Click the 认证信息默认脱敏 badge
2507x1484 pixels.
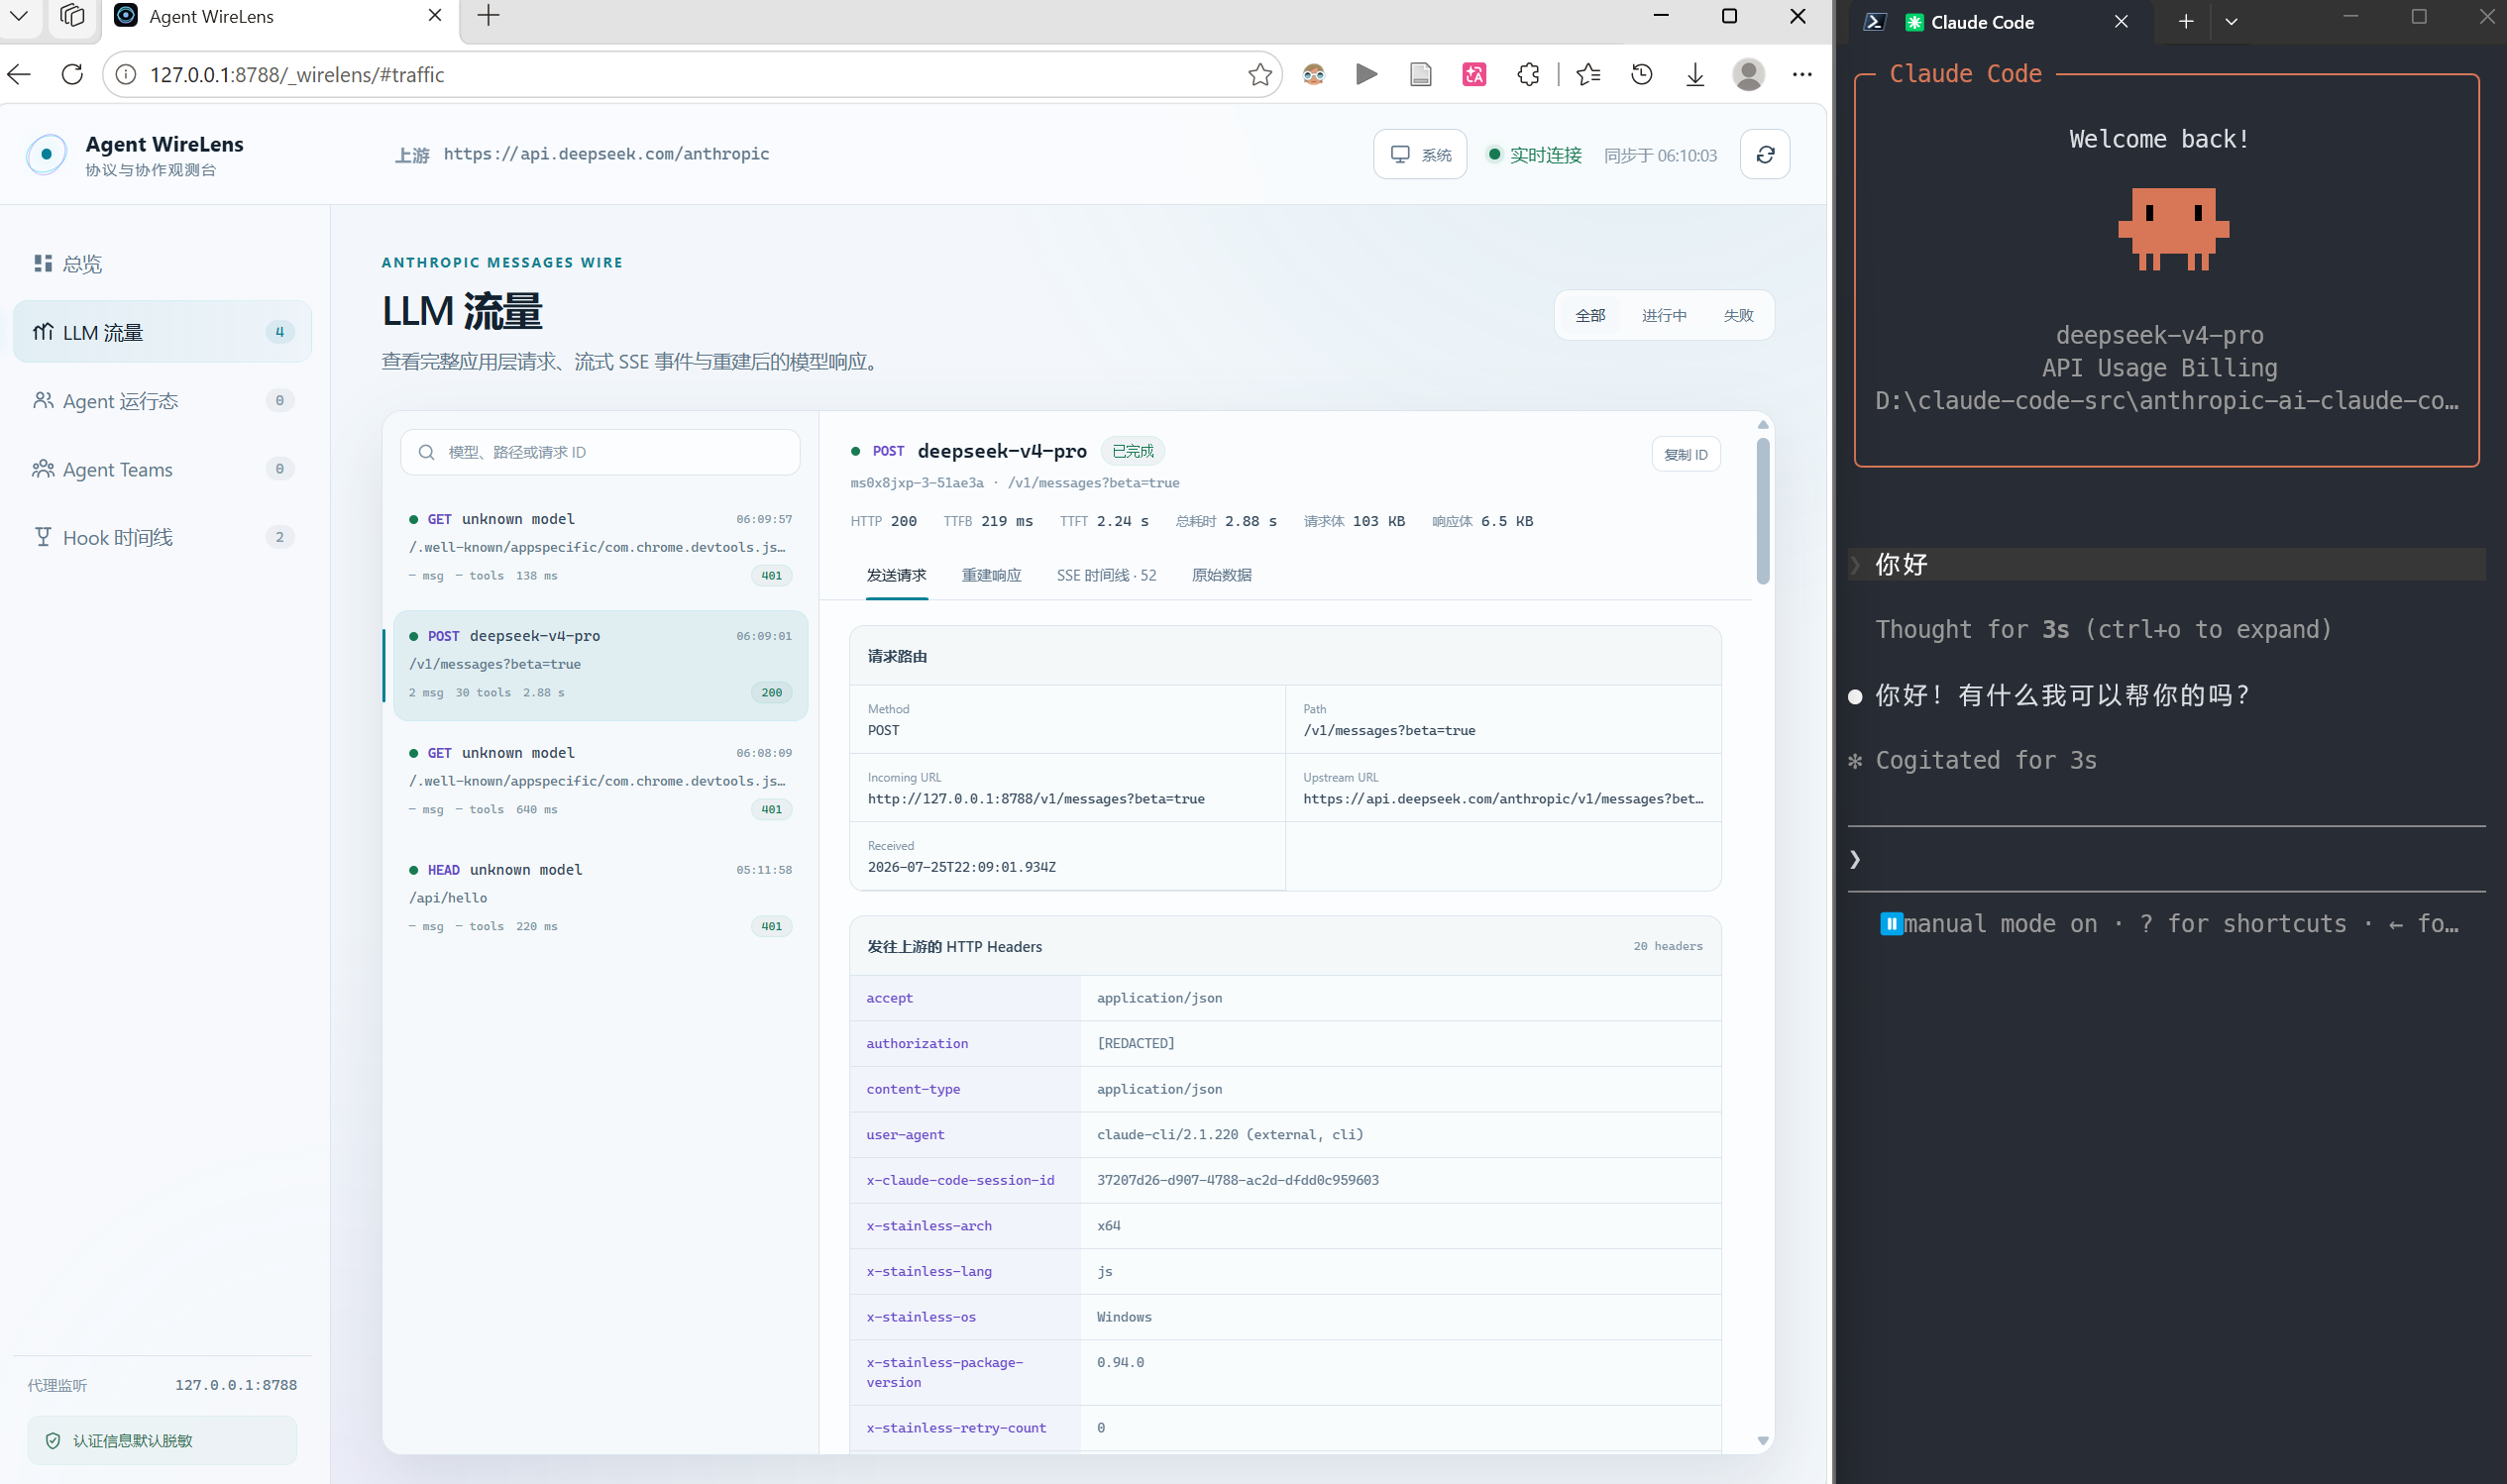[x=162, y=1440]
